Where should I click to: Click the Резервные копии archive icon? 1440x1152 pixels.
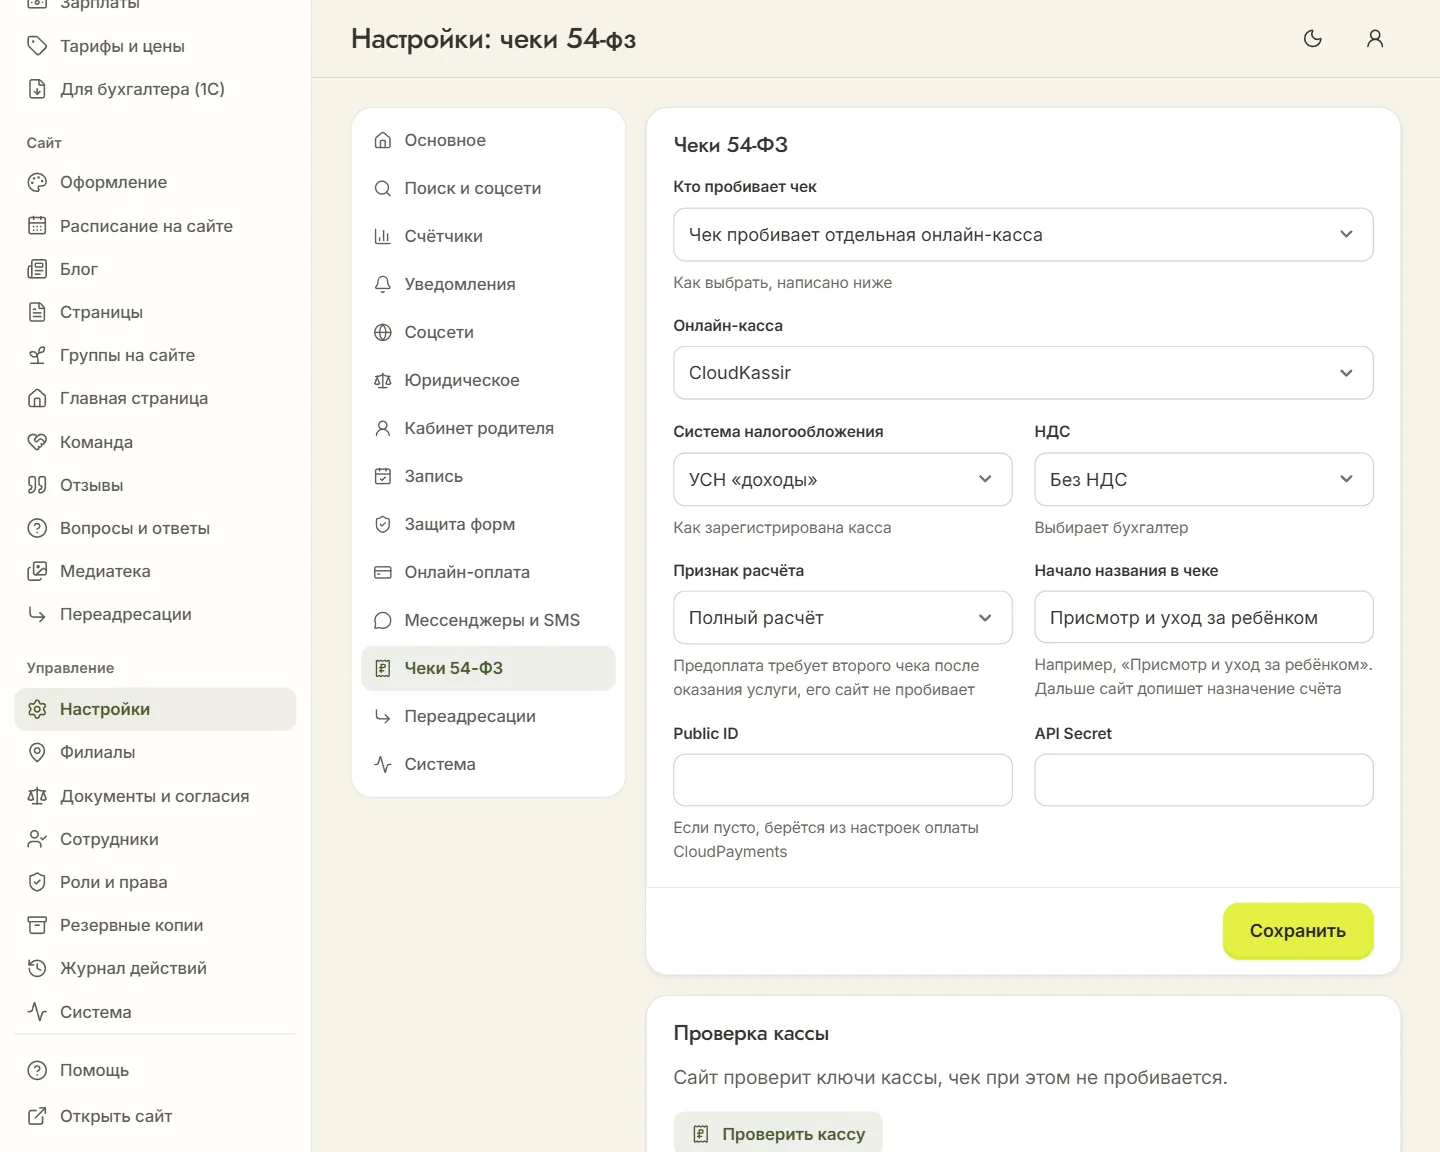[x=37, y=925]
